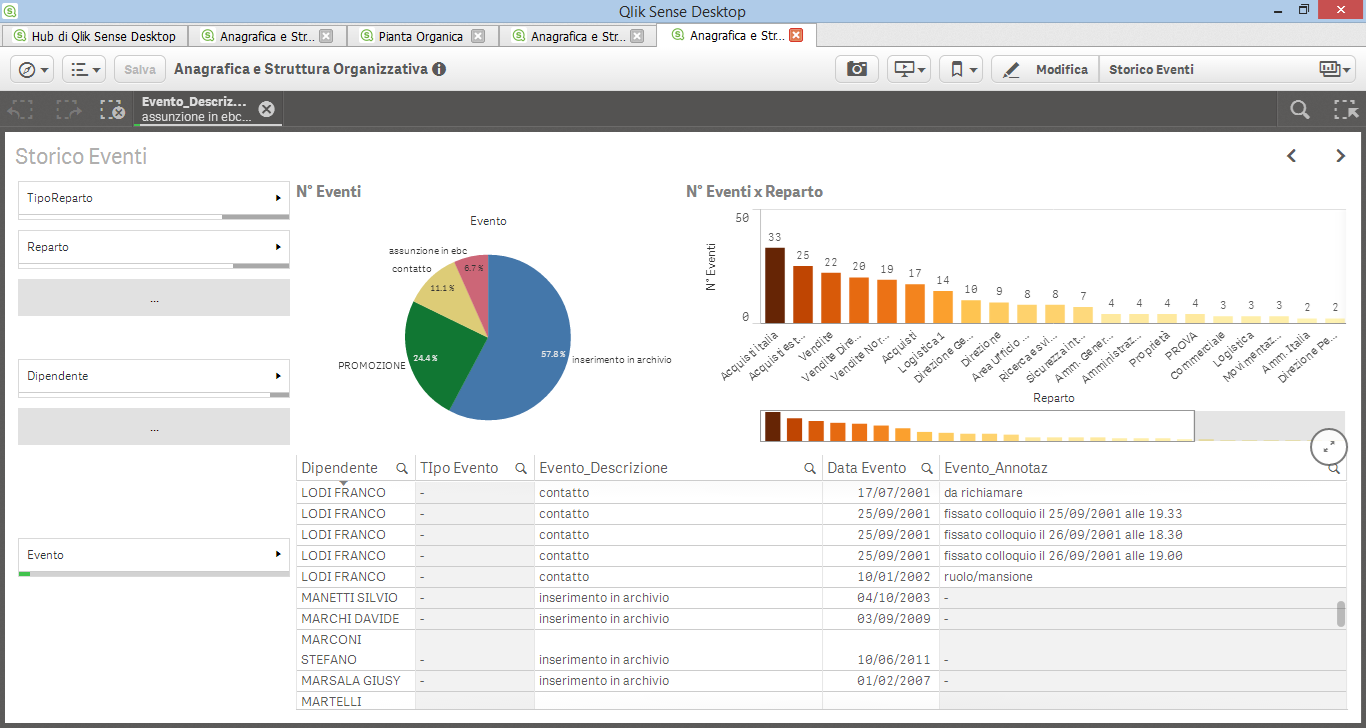Select the Vendite bar with value 22
This screenshot has height=728, width=1366.
pyautogui.click(x=830, y=298)
